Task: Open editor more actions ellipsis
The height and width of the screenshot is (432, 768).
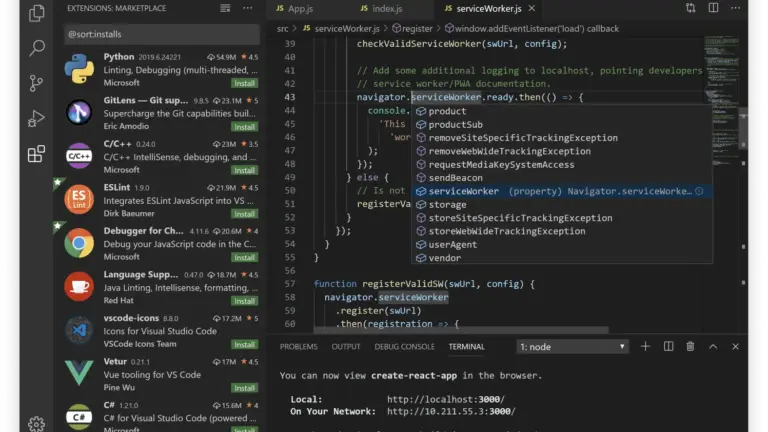Action: [735, 8]
